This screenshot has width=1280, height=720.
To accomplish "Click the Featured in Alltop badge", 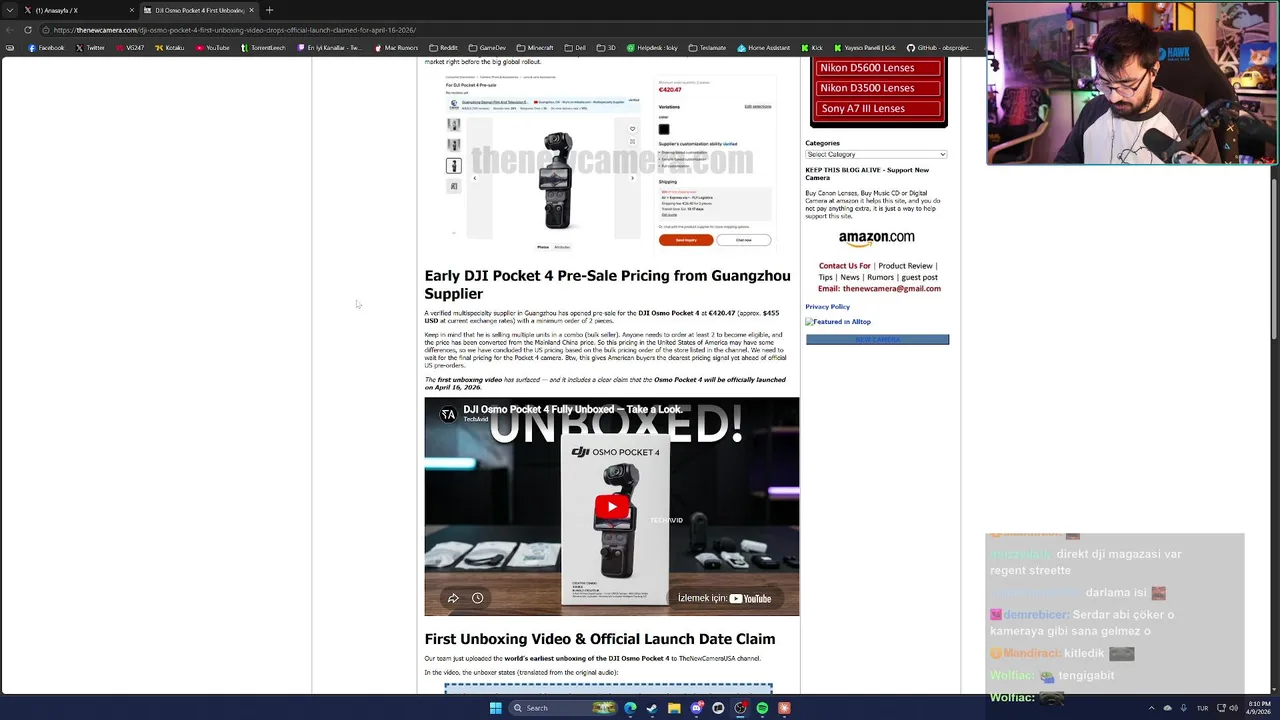I will click(x=838, y=322).
